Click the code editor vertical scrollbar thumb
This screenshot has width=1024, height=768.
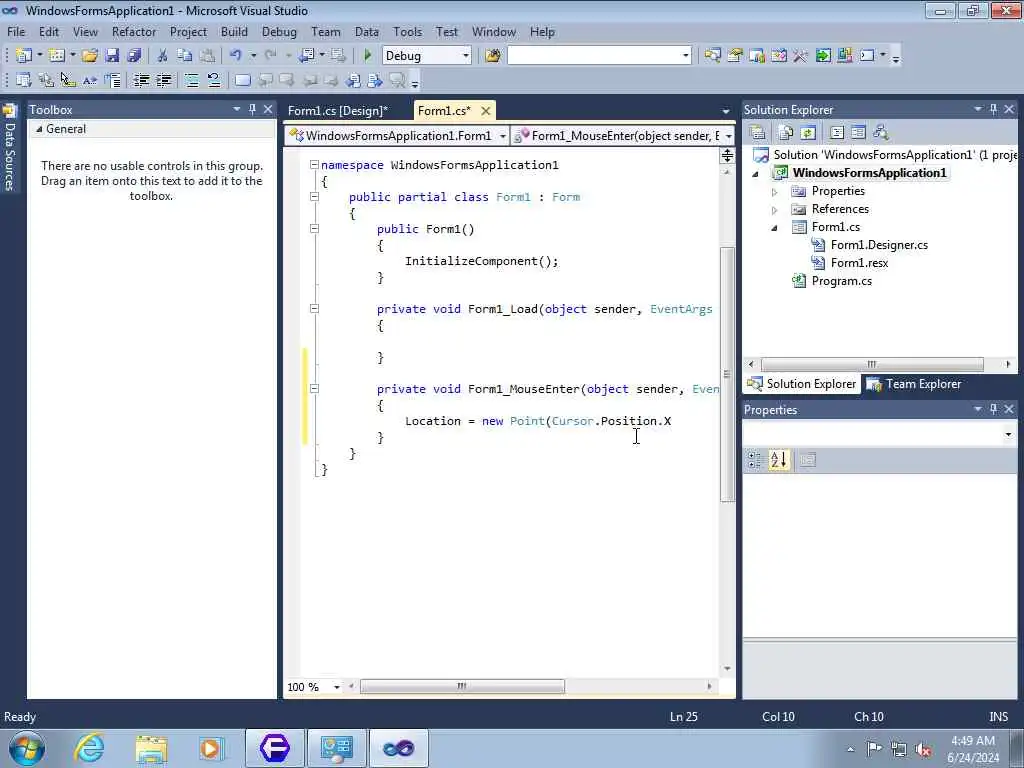[727, 374]
